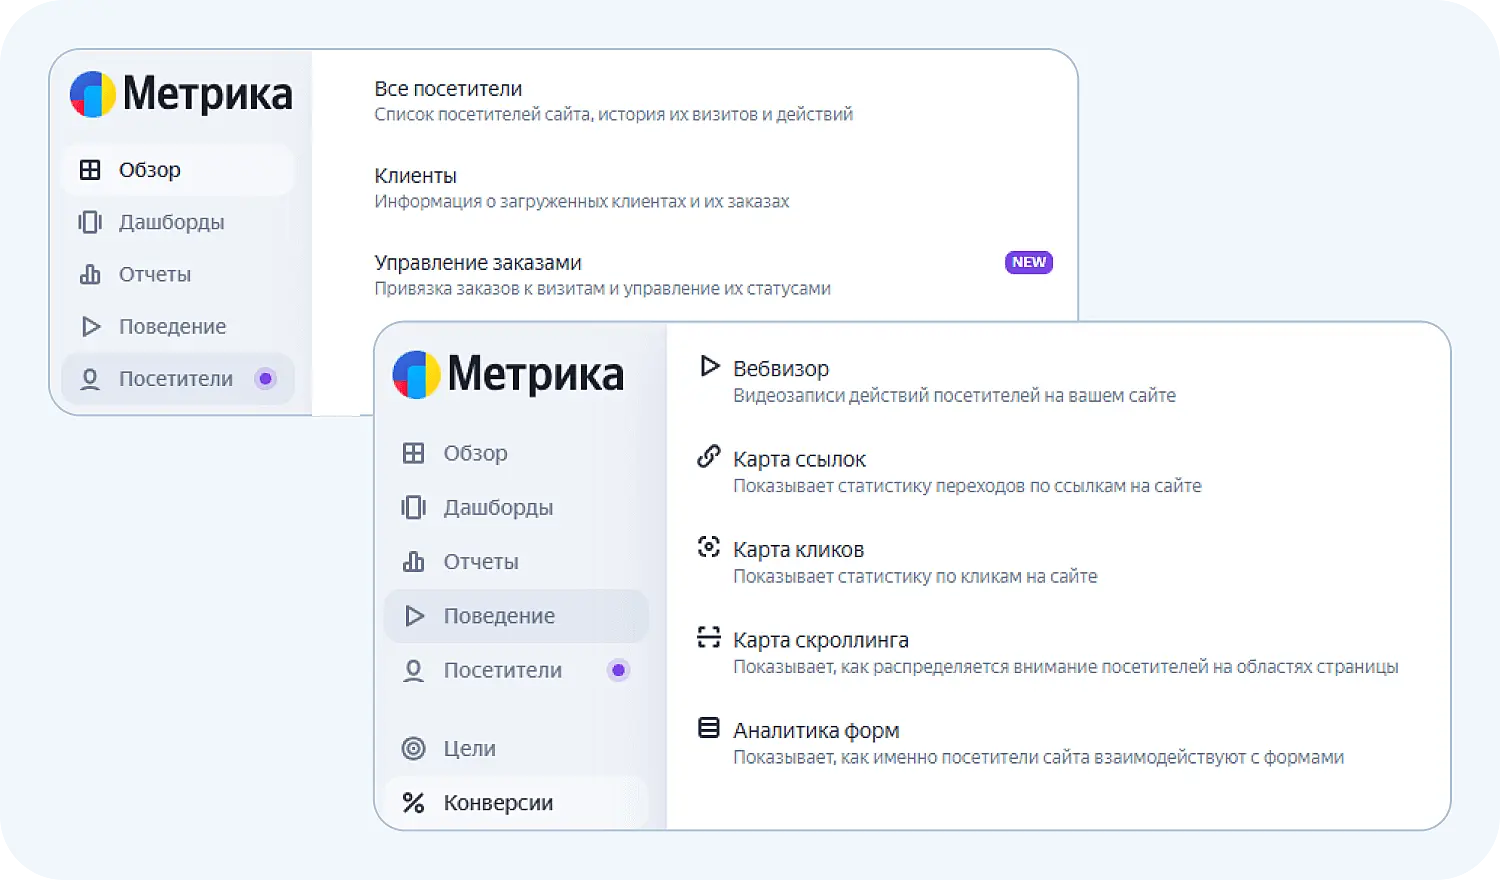This screenshot has height=880, width=1500.
Task: Open the Отчеты bar chart icon
Action: point(414,561)
